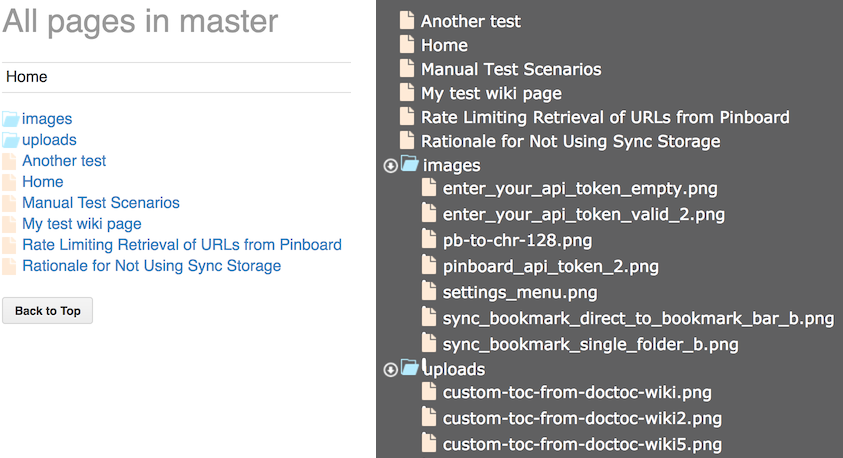Click the file icon next to settings_menu.png
Screen dimensions: 843x458
(x=429, y=293)
